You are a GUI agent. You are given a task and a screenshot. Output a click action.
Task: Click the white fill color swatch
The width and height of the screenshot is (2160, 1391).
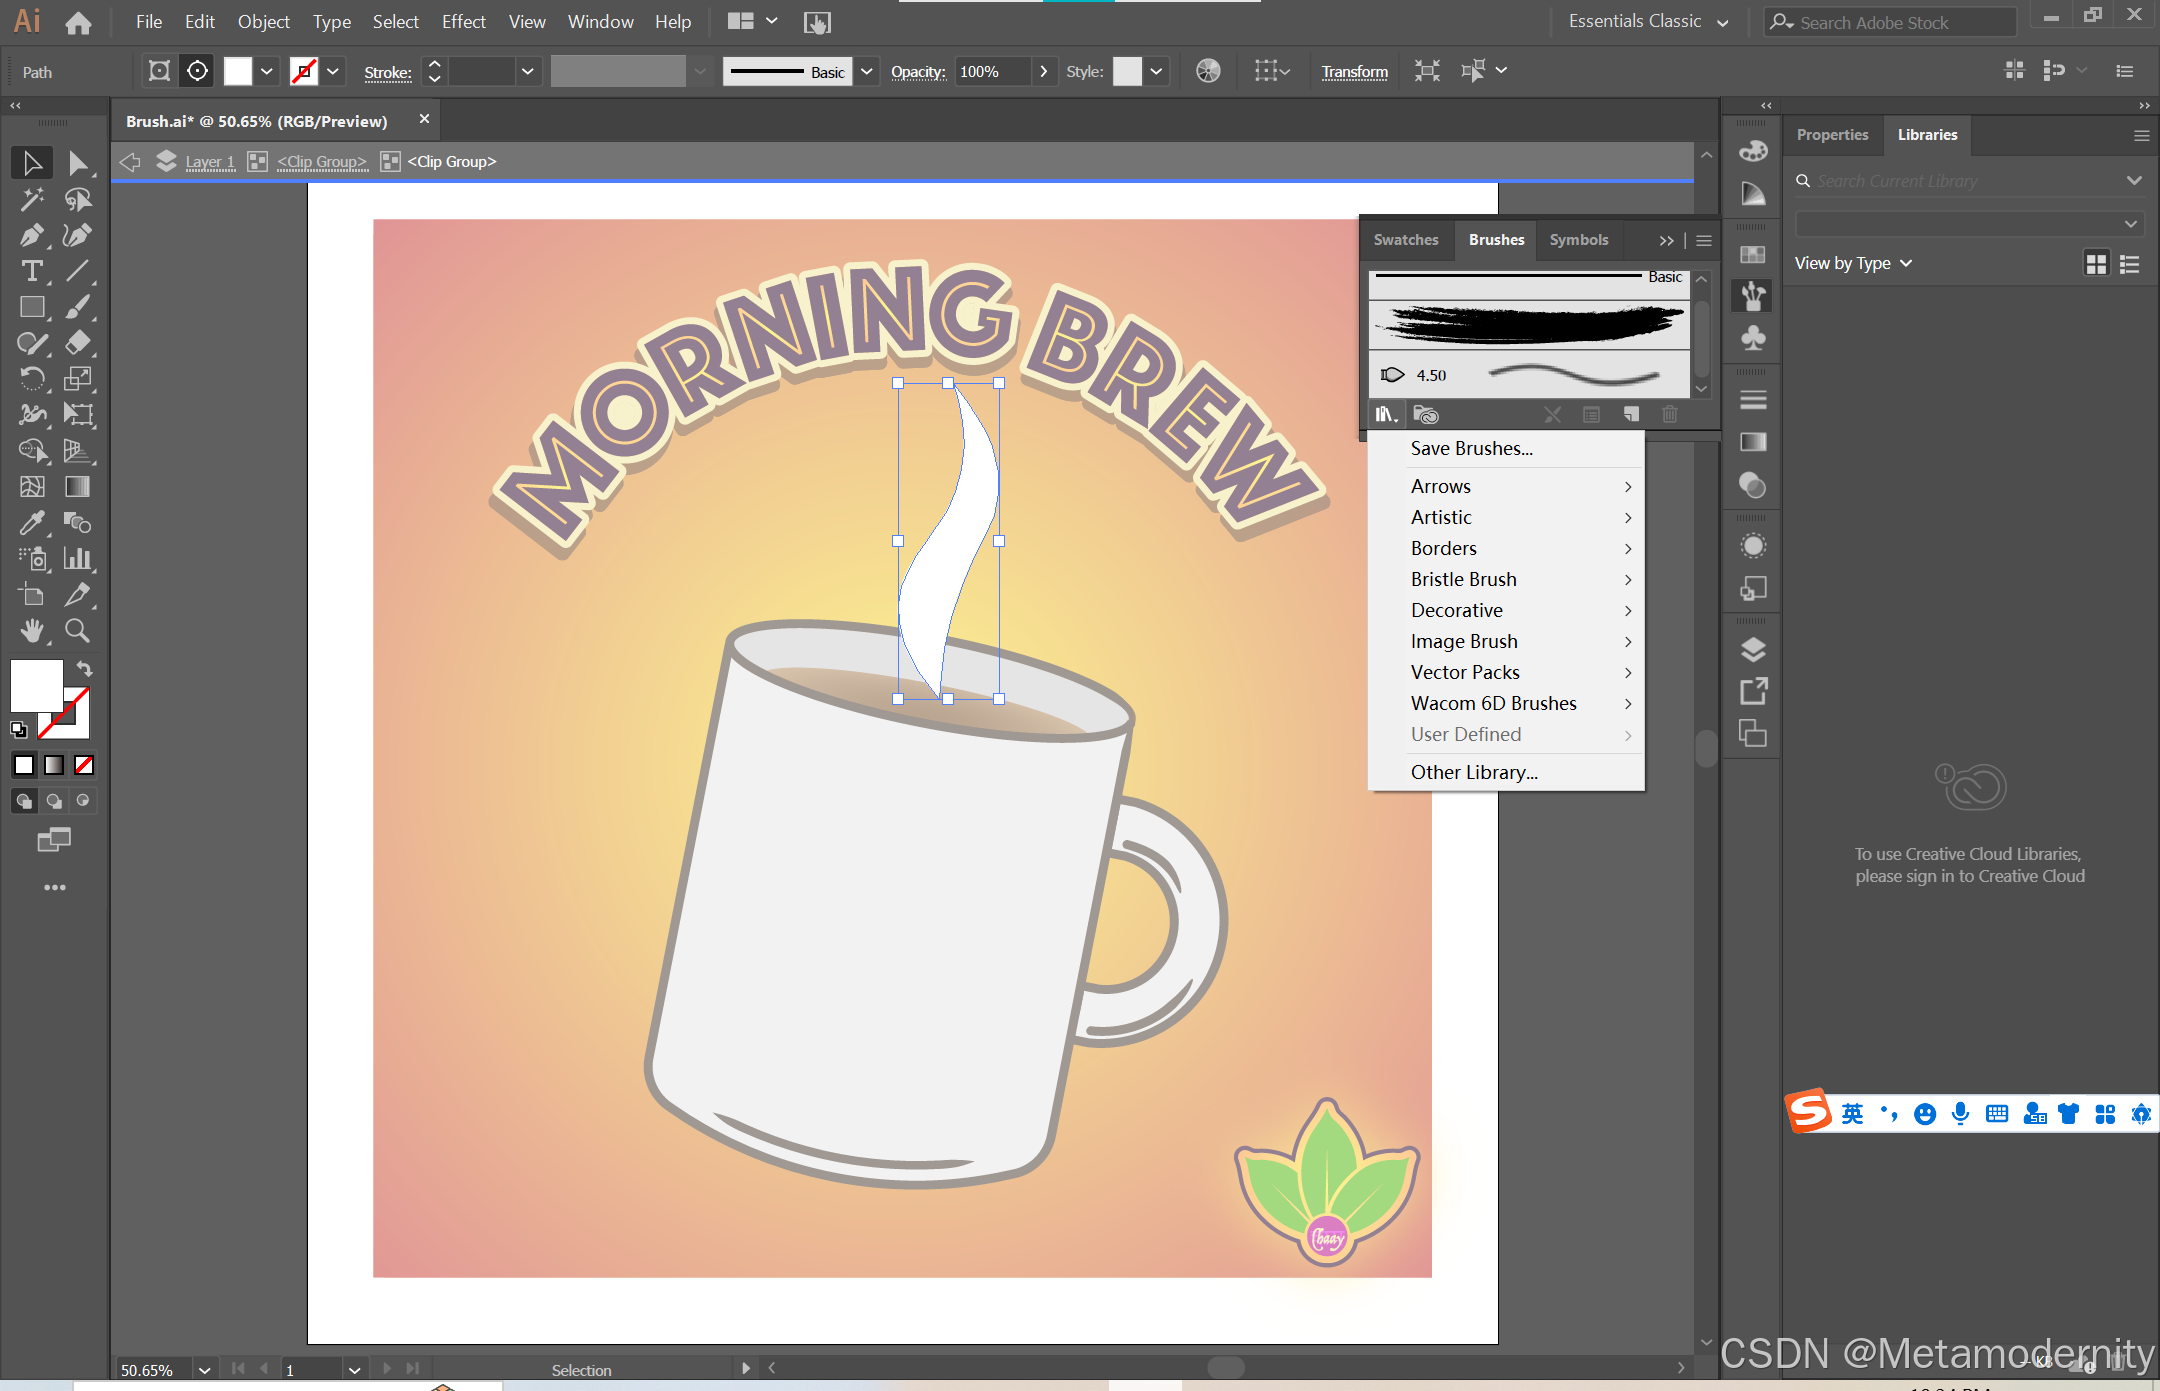click(x=37, y=685)
